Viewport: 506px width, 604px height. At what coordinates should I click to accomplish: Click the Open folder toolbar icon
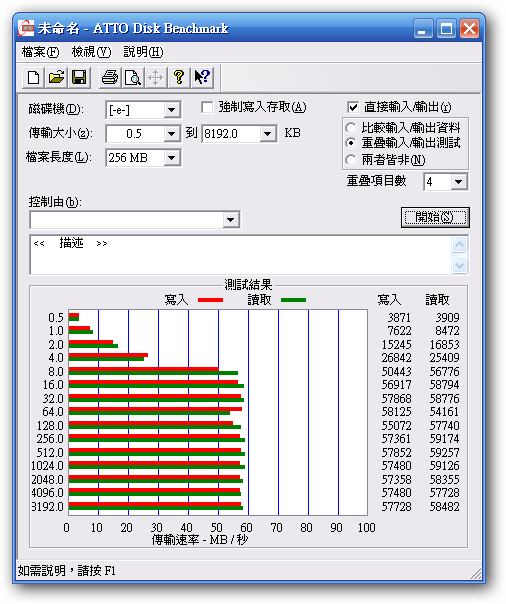(x=56, y=77)
